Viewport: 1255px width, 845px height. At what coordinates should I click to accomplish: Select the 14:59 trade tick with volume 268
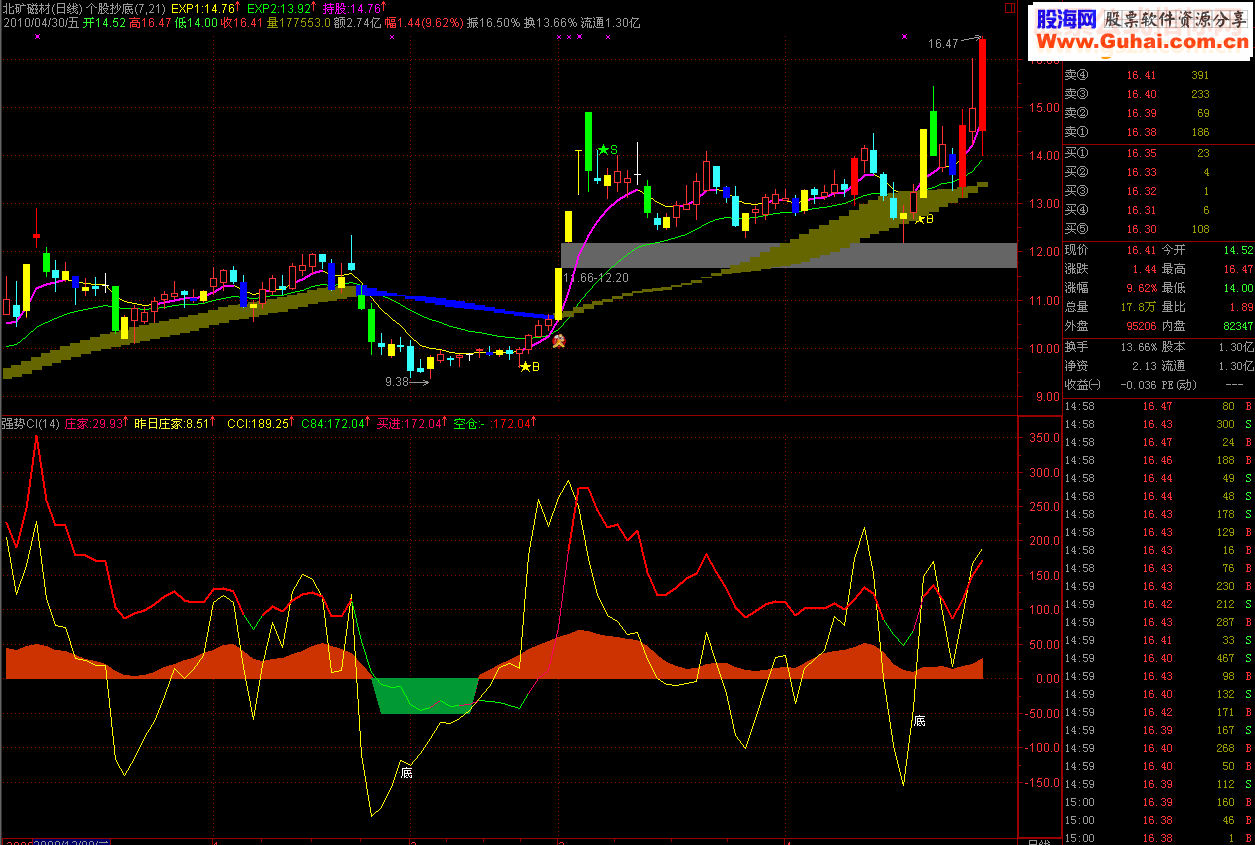point(1158,748)
